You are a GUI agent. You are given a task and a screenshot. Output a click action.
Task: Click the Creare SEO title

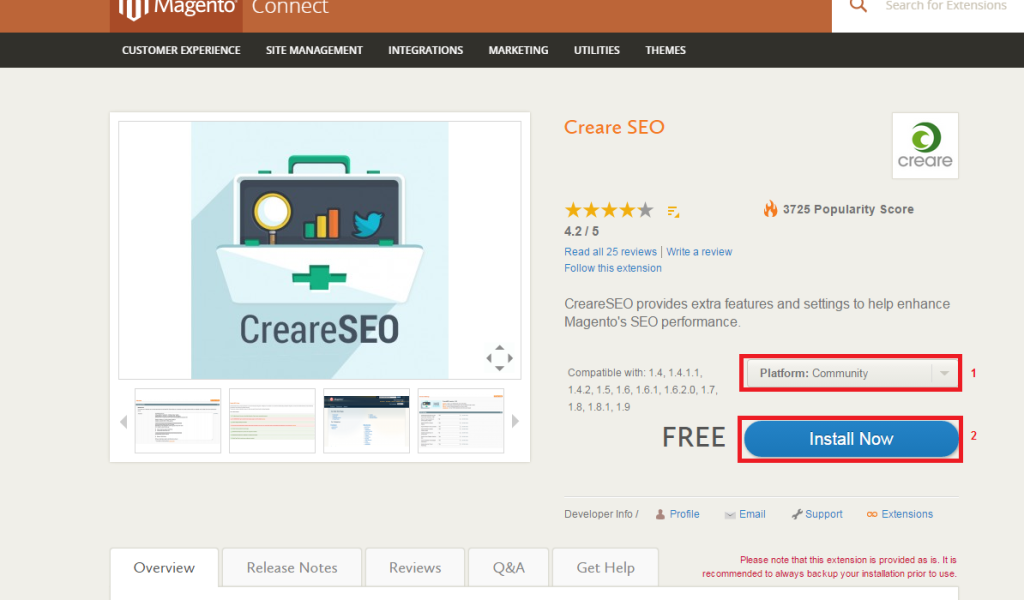click(x=614, y=127)
